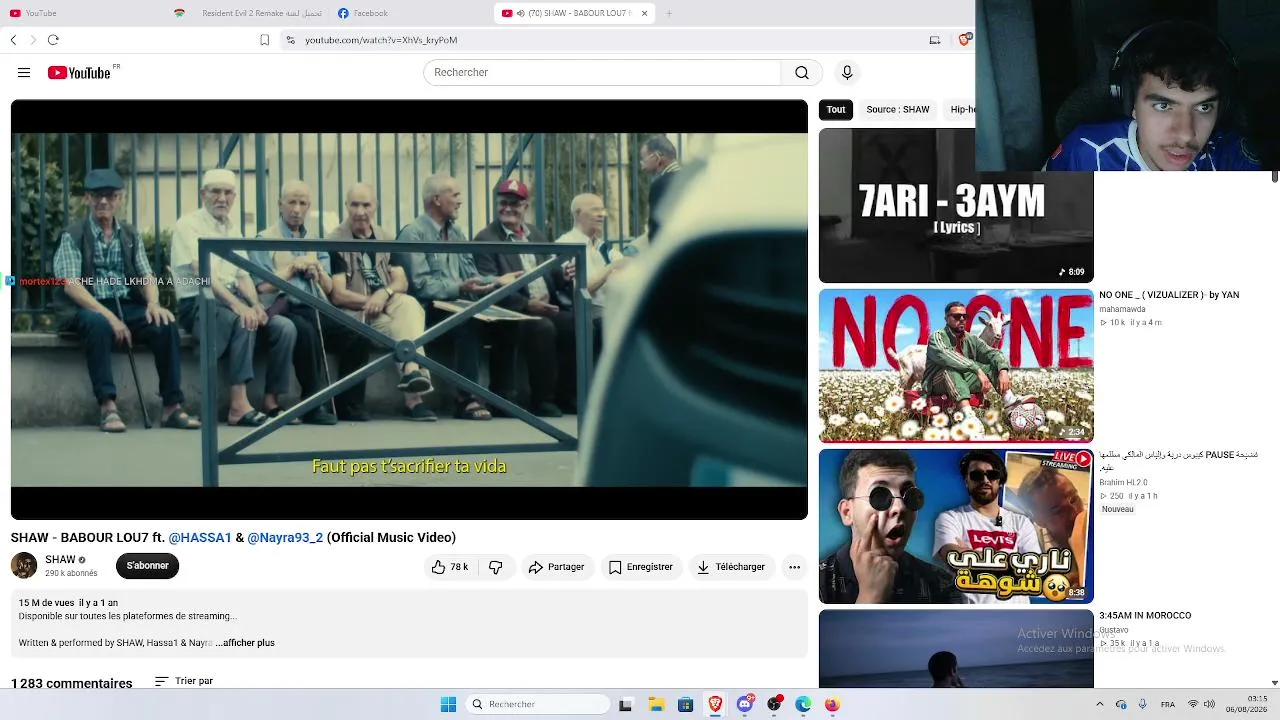This screenshot has width=1280, height=720.
Task: Open the 'mahamawda' channel name
Action: coord(1122,310)
